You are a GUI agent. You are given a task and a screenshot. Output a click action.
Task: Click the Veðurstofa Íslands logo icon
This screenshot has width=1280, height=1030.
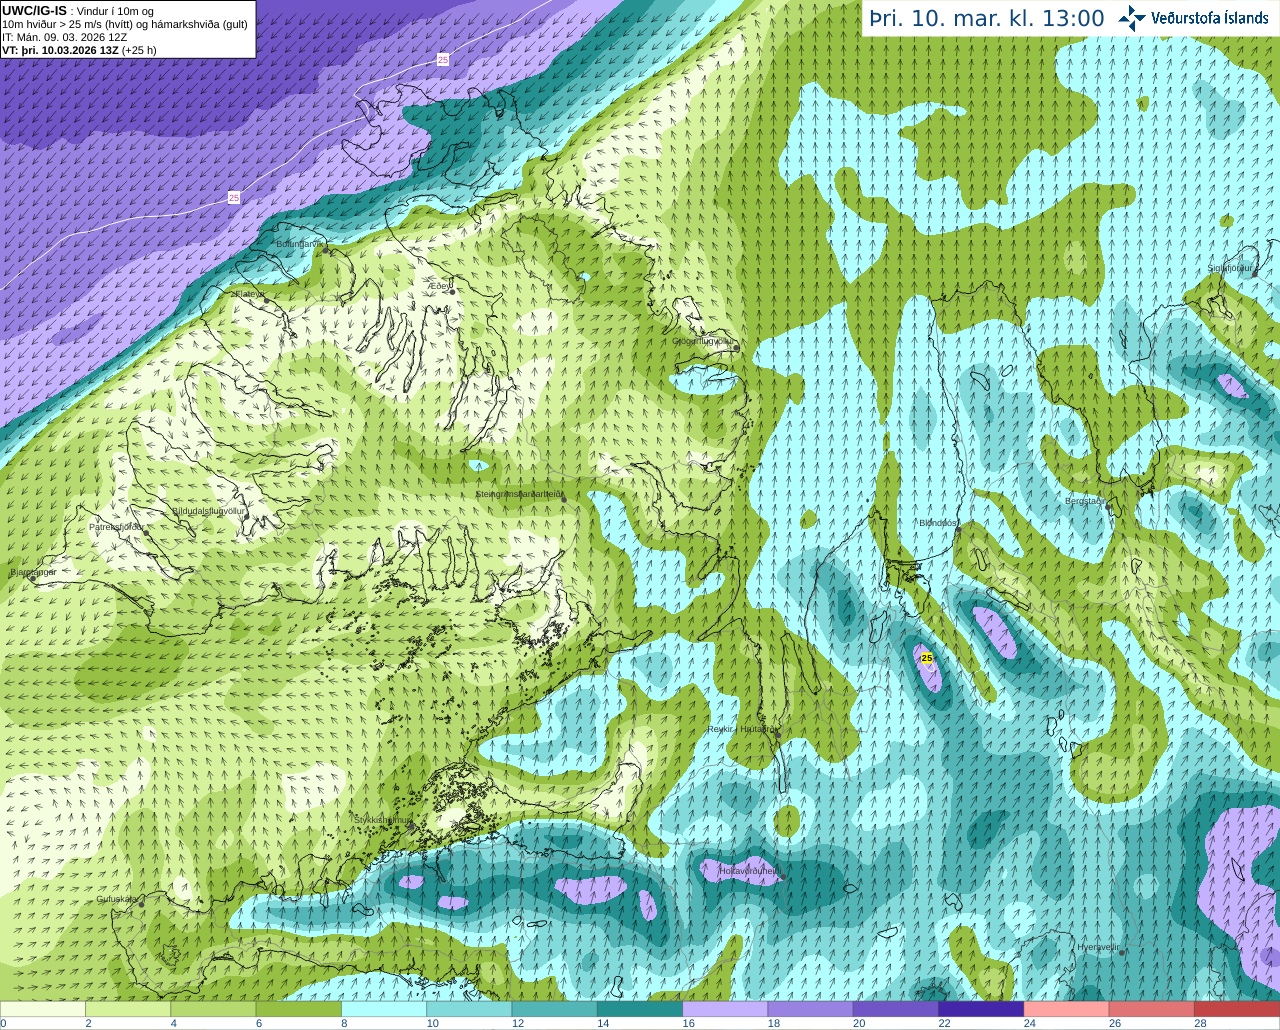1132,18
